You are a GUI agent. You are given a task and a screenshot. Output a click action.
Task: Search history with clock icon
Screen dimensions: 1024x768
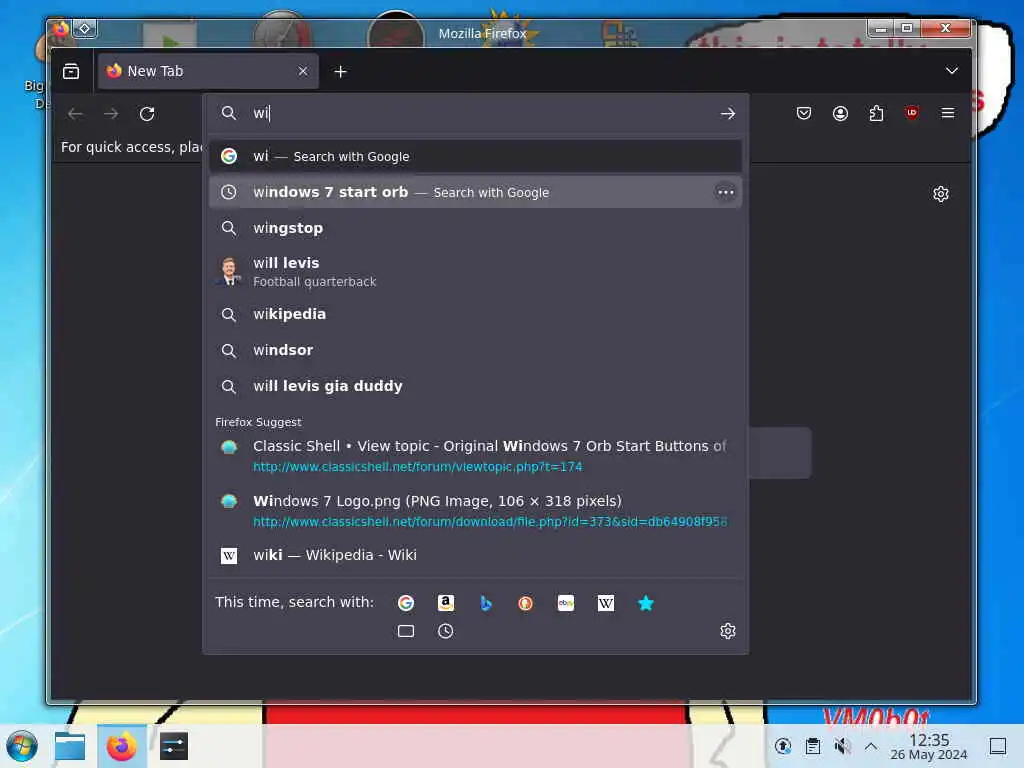tap(445, 631)
